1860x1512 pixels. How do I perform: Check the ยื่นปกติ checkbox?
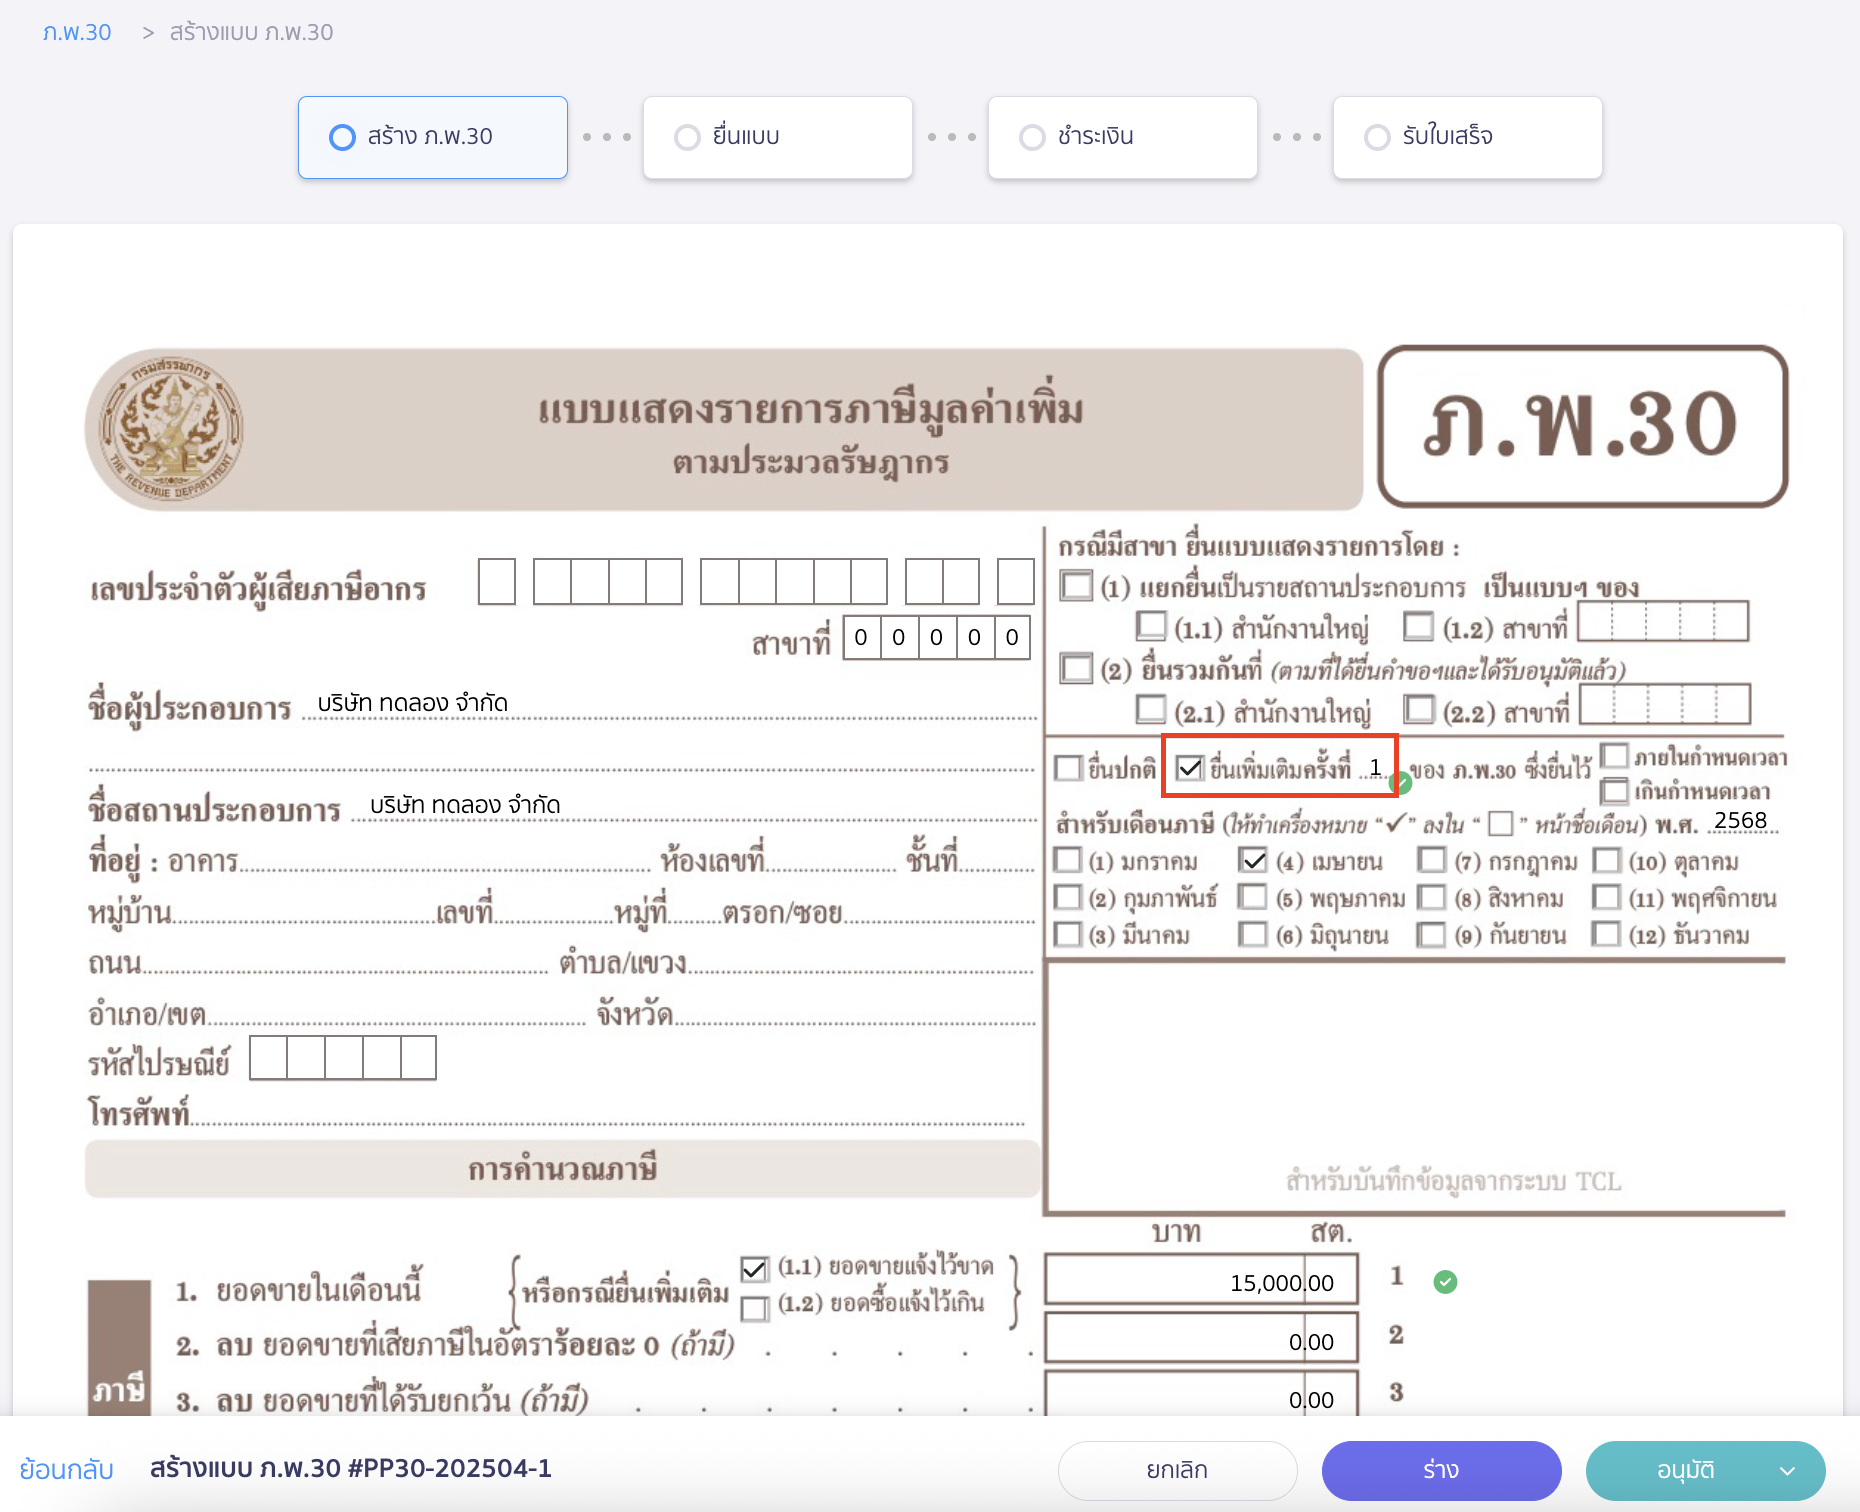point(1068,767)
